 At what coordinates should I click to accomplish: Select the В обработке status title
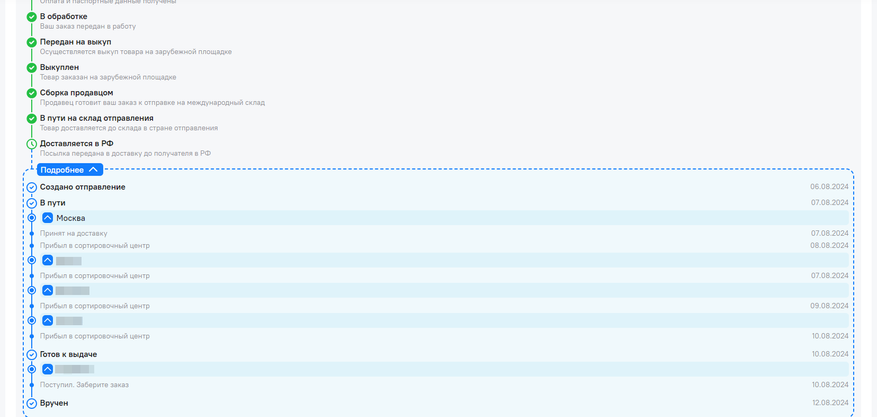[63, 16]
